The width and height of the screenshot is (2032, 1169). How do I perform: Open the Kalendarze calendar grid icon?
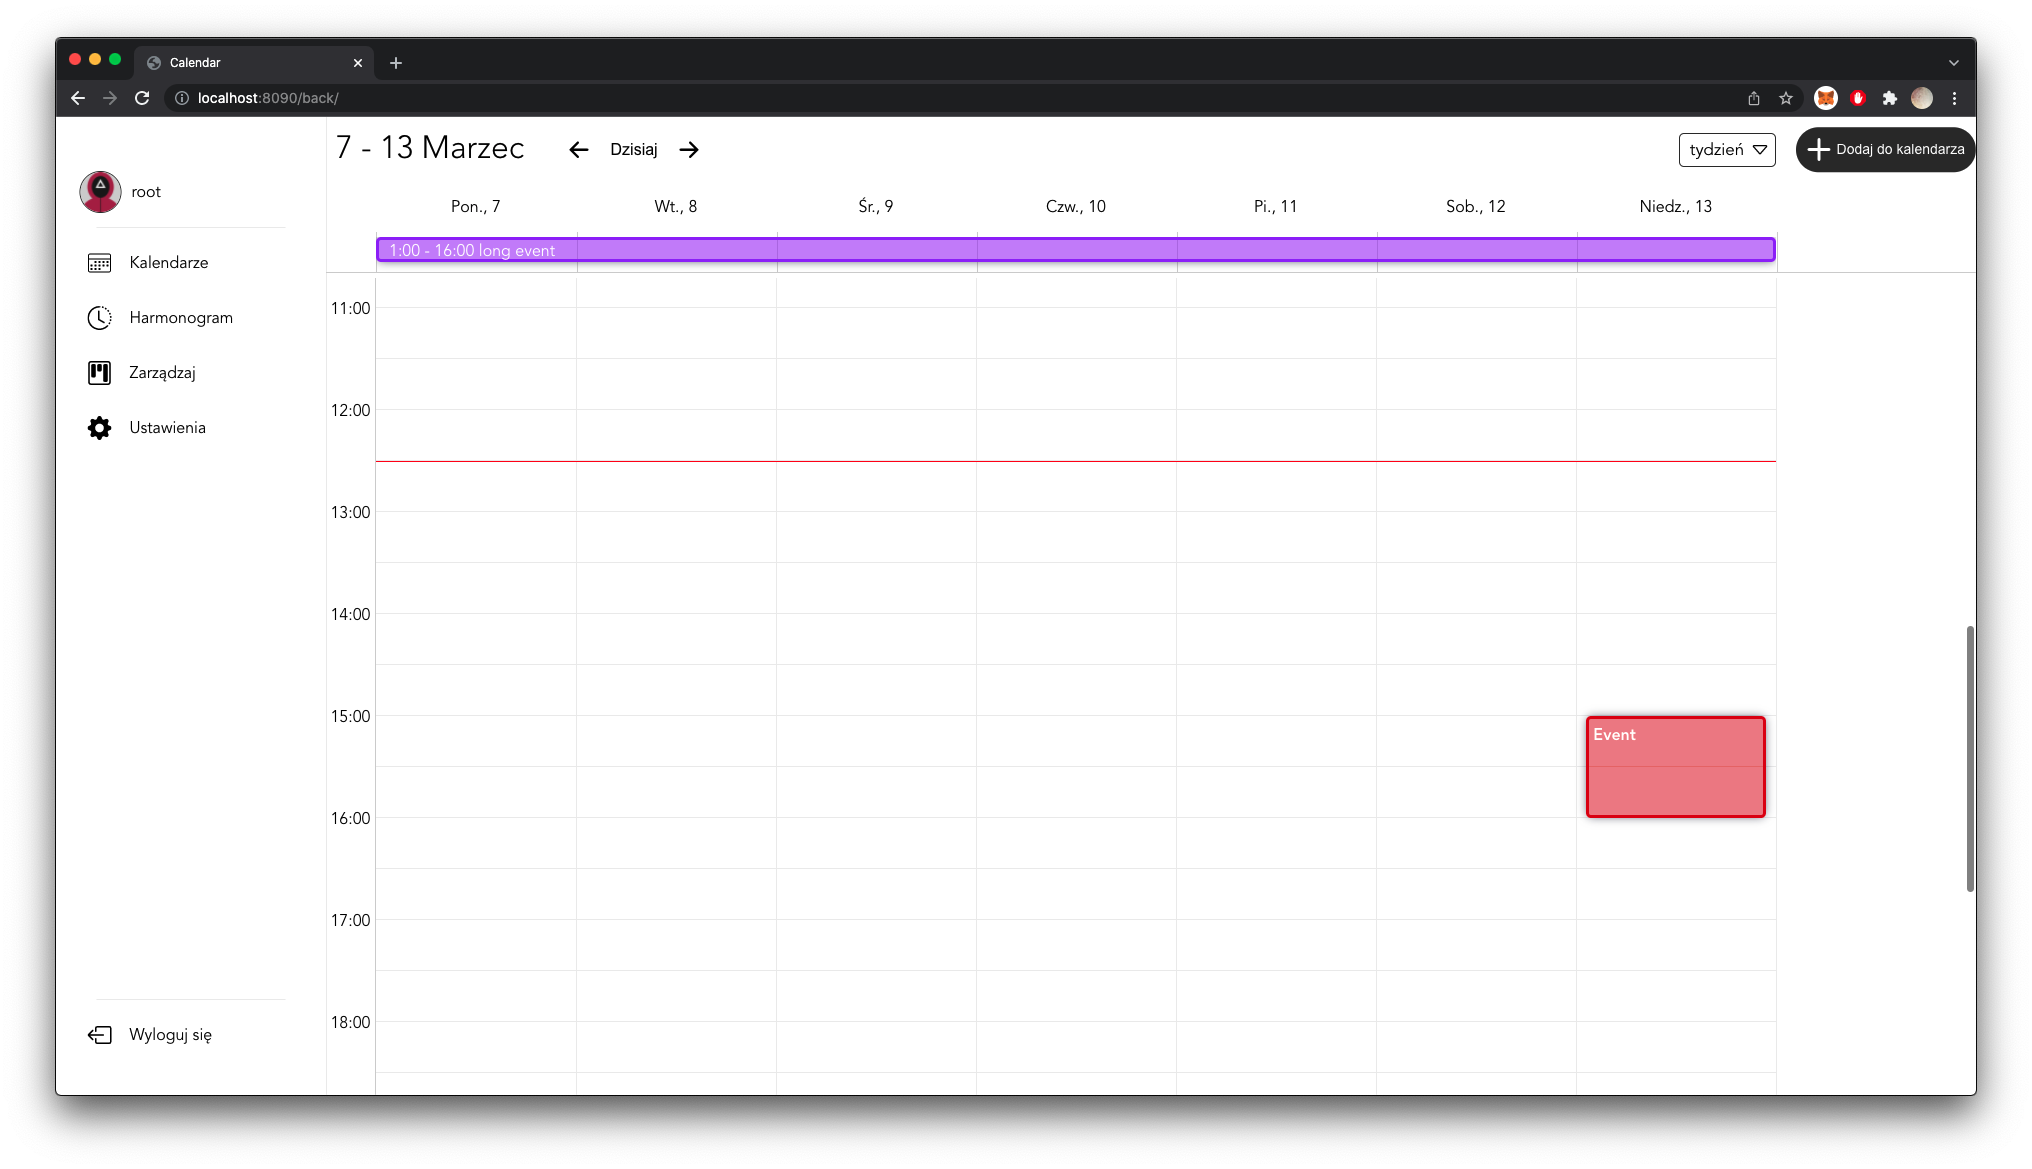coord(99,263)
